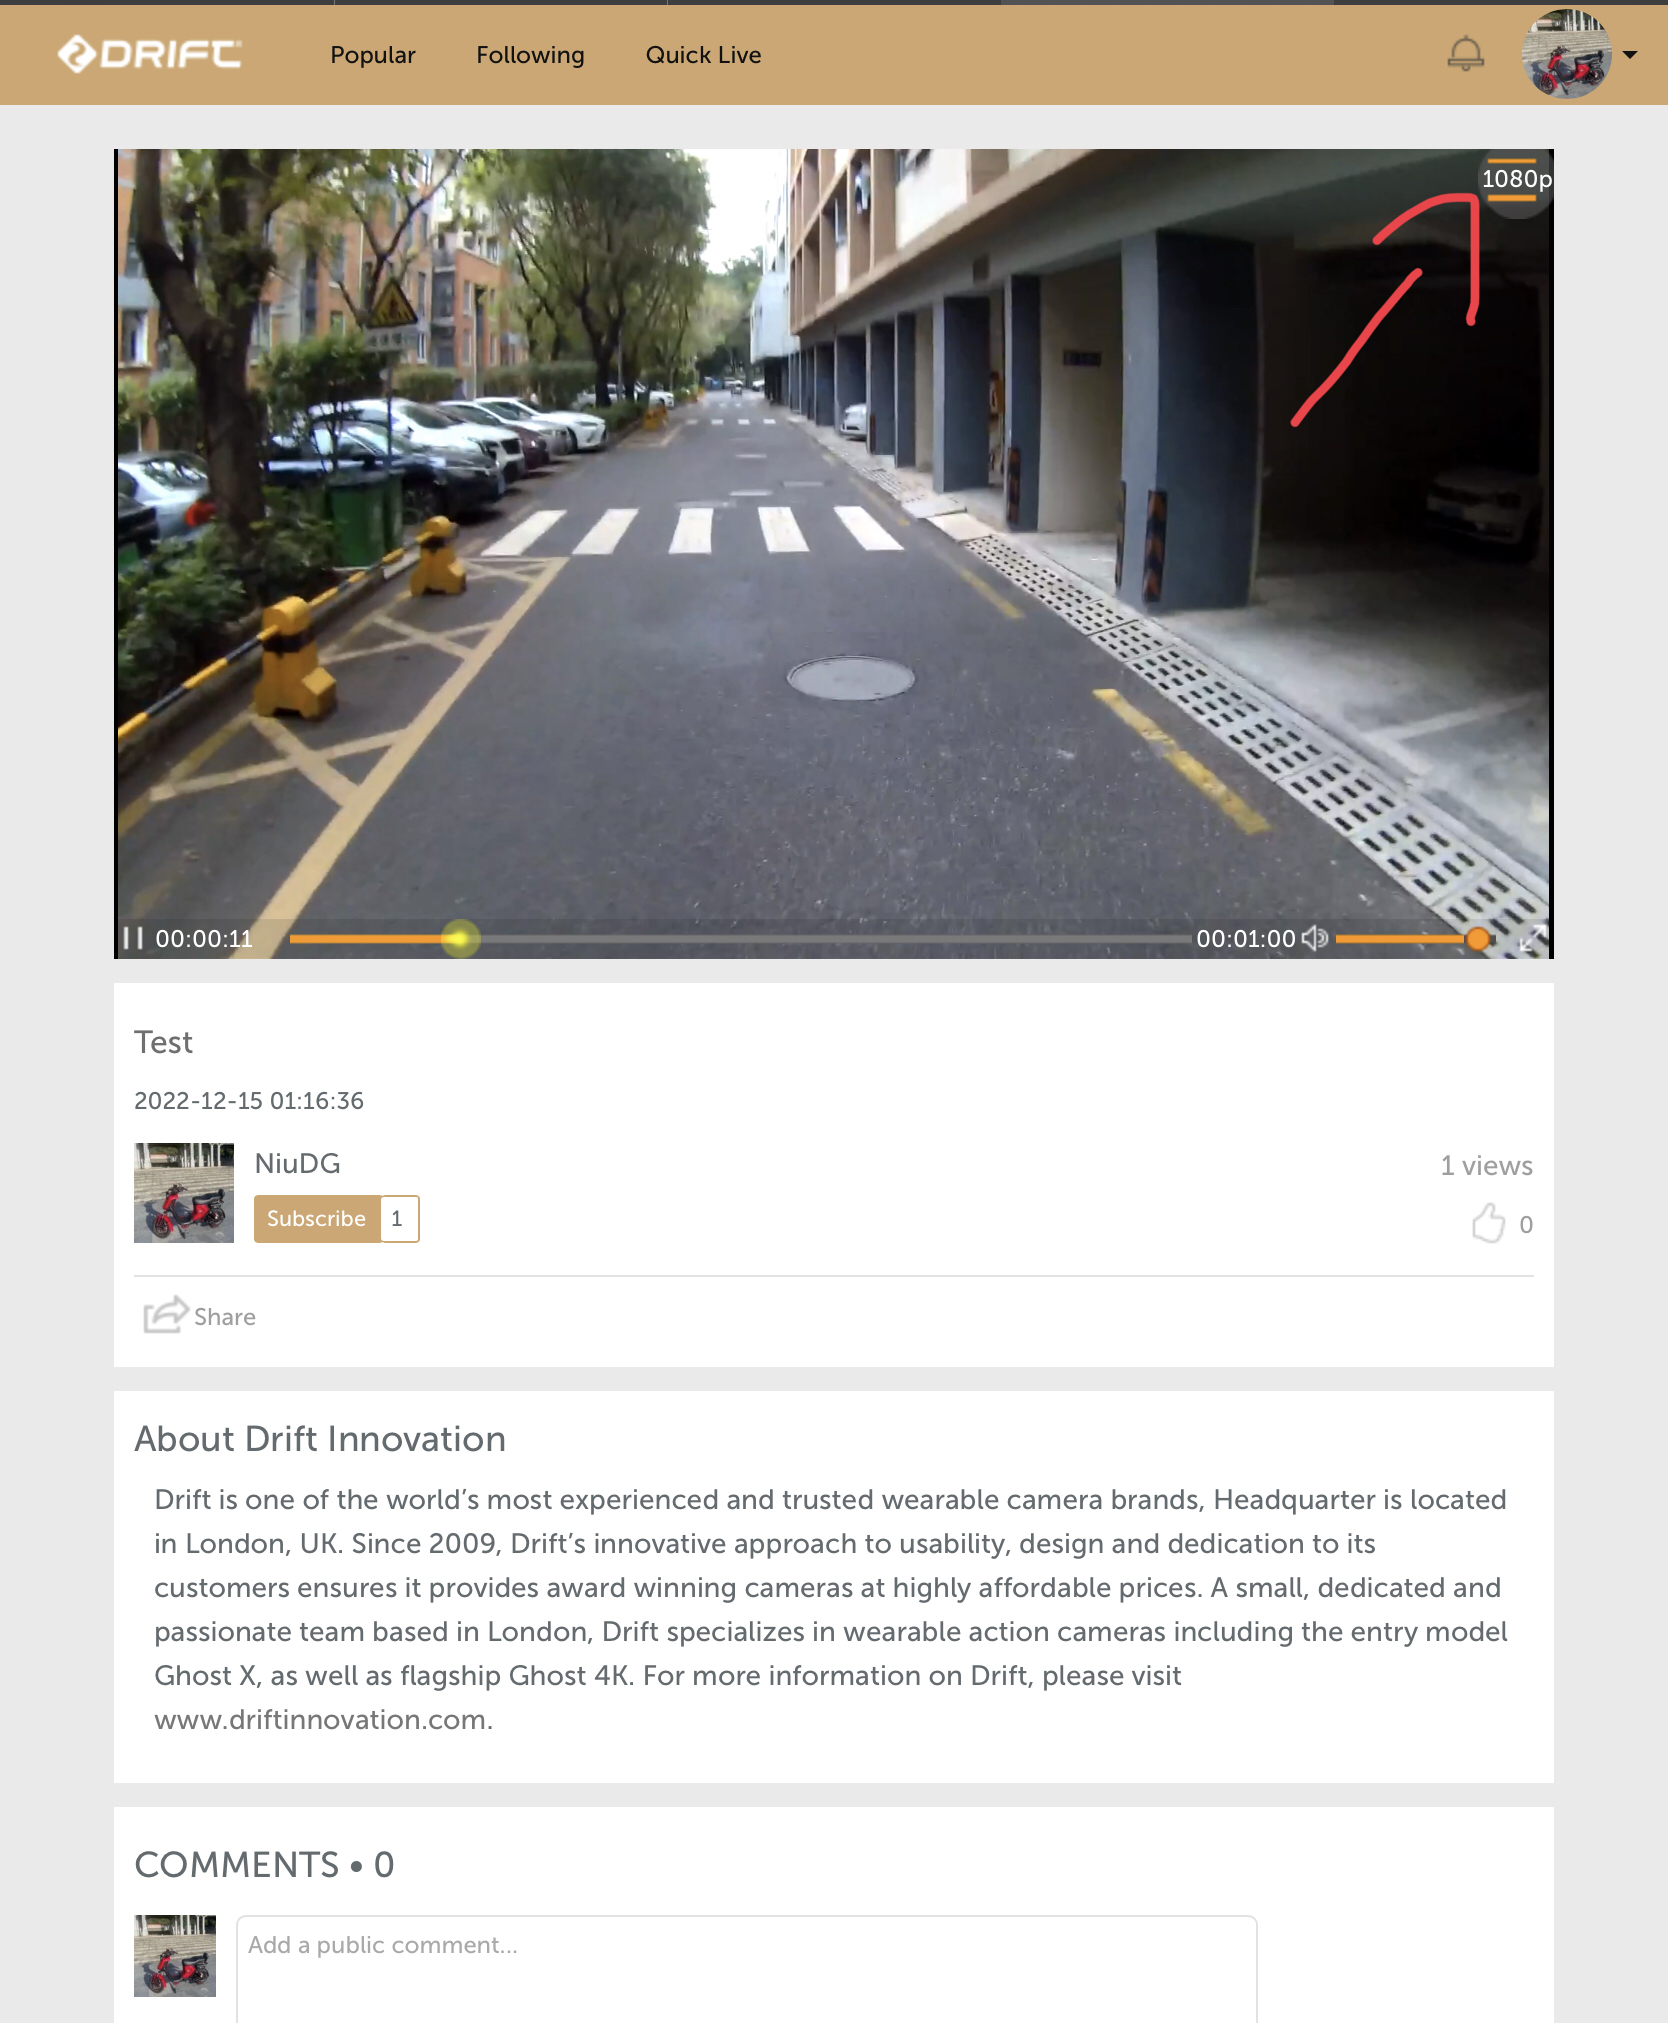Mute the video with speaker icon

point(1314,938)
